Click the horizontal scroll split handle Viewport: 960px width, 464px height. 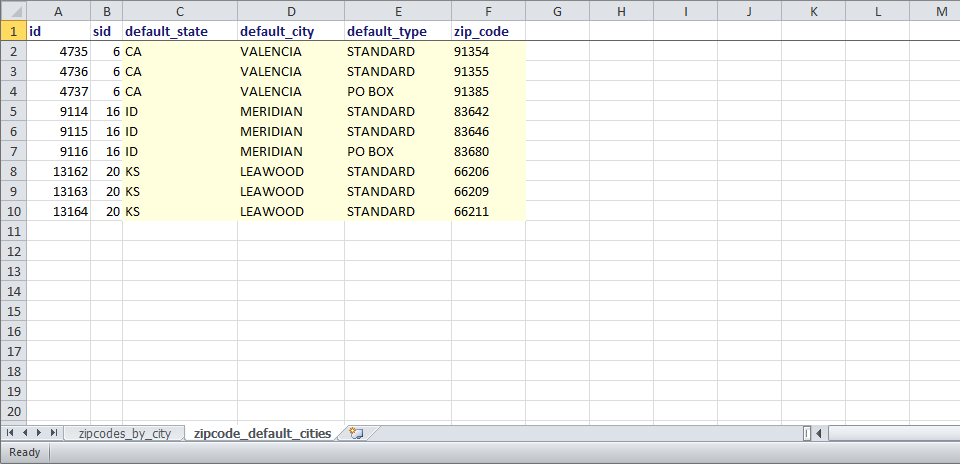pos(806,433)
